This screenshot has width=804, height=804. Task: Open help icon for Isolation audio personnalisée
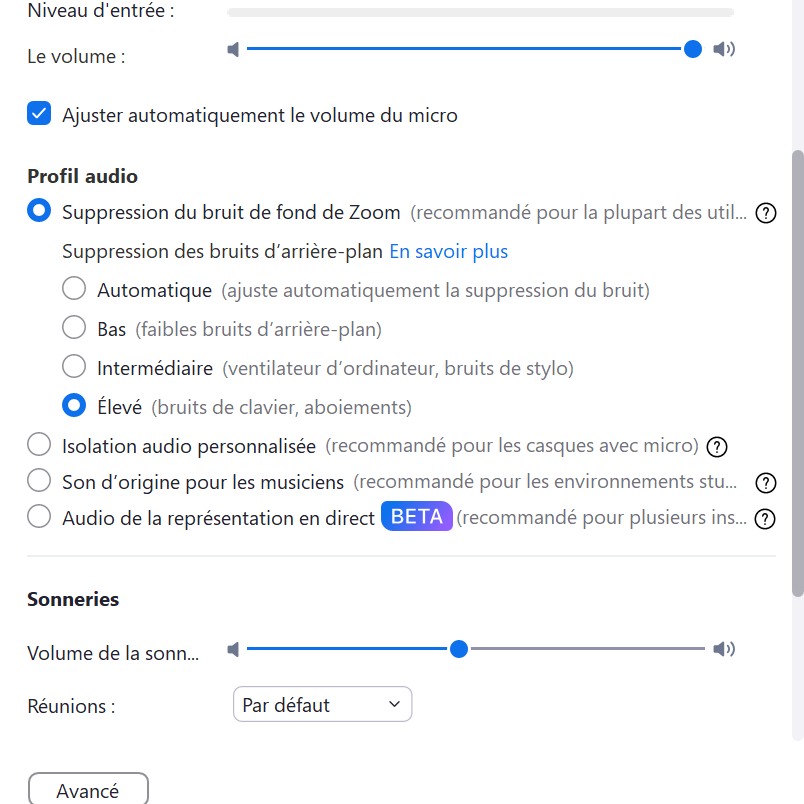click(x=716, y=446)
